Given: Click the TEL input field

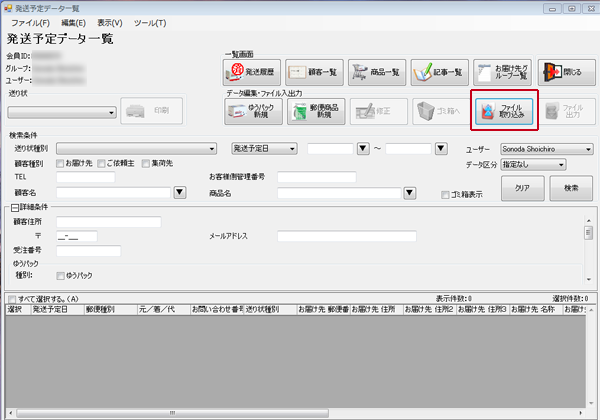Looking at the screenshot, I should (x=85, y=177).
